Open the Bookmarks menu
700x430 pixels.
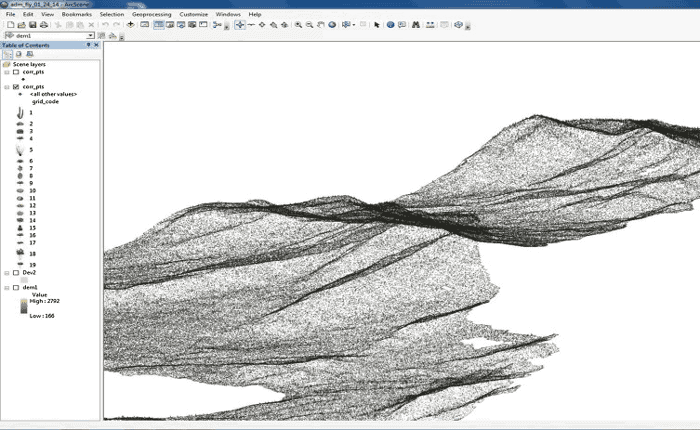77,14
